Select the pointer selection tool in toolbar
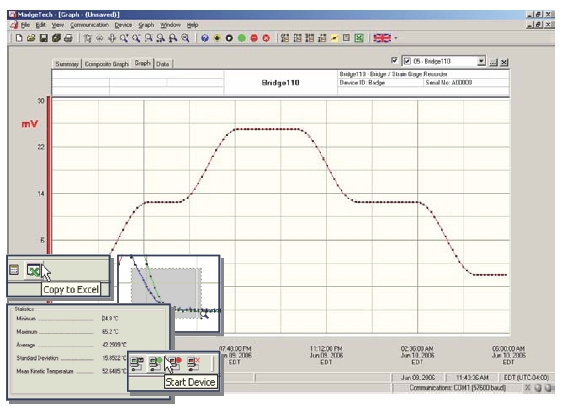 click(x=87, y=38)
